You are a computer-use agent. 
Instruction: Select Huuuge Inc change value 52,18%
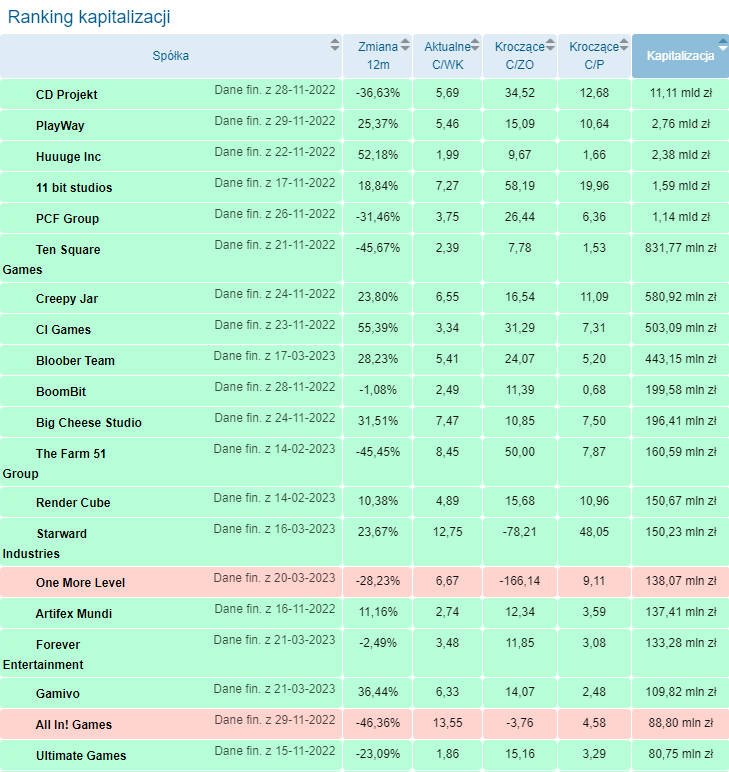[x=378, y=155]
